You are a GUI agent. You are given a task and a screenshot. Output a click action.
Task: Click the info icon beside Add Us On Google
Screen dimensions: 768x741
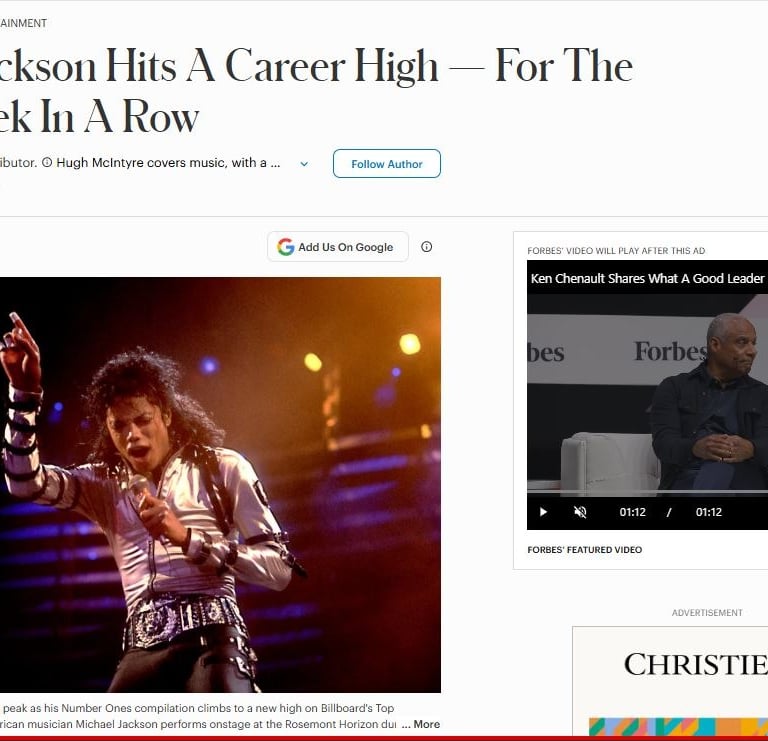[x=427, y=247]
